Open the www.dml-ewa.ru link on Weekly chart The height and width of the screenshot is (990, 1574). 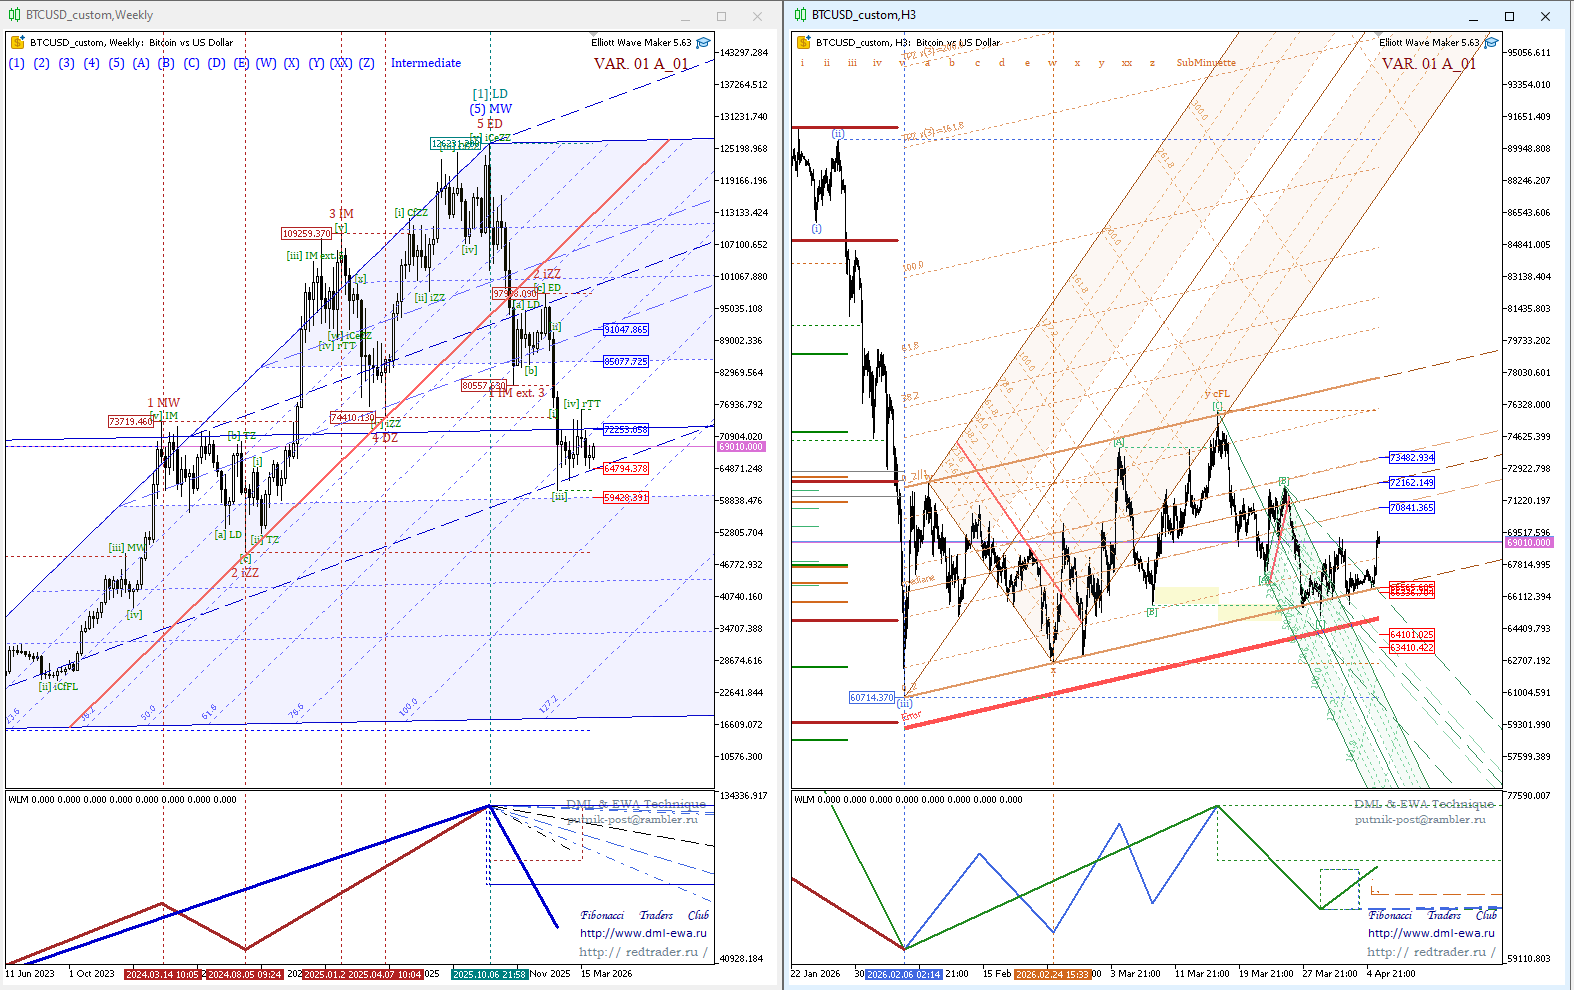point(643,933)
